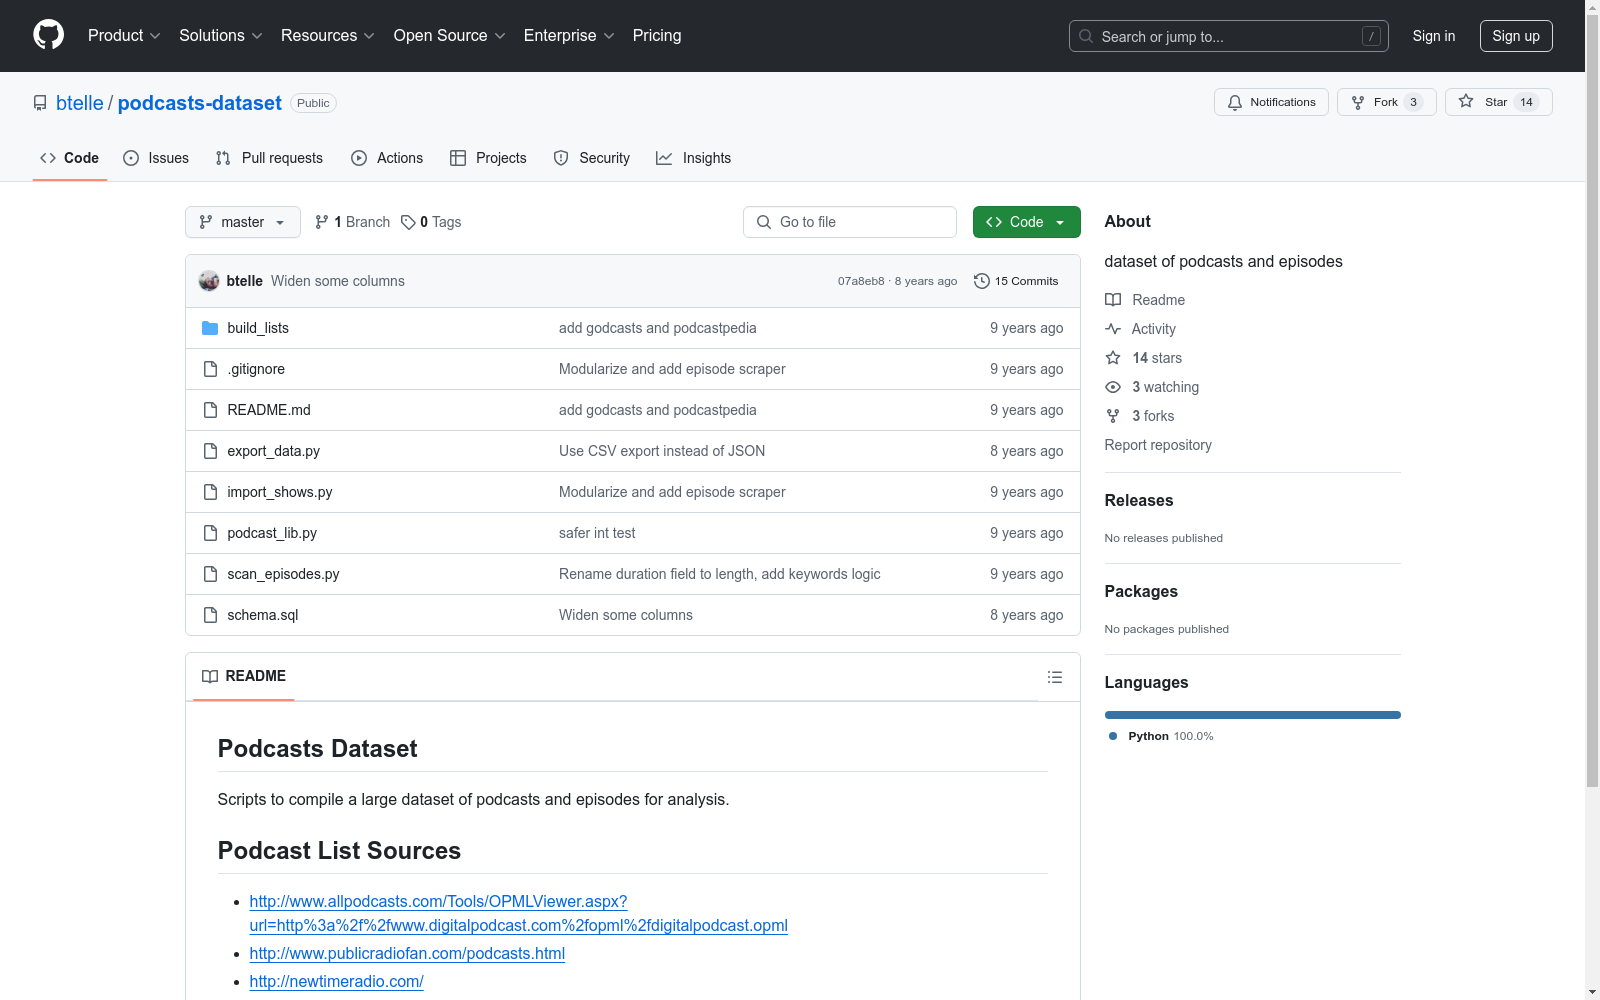
Task: Click the Go to file input
Action: pos(850,222)
